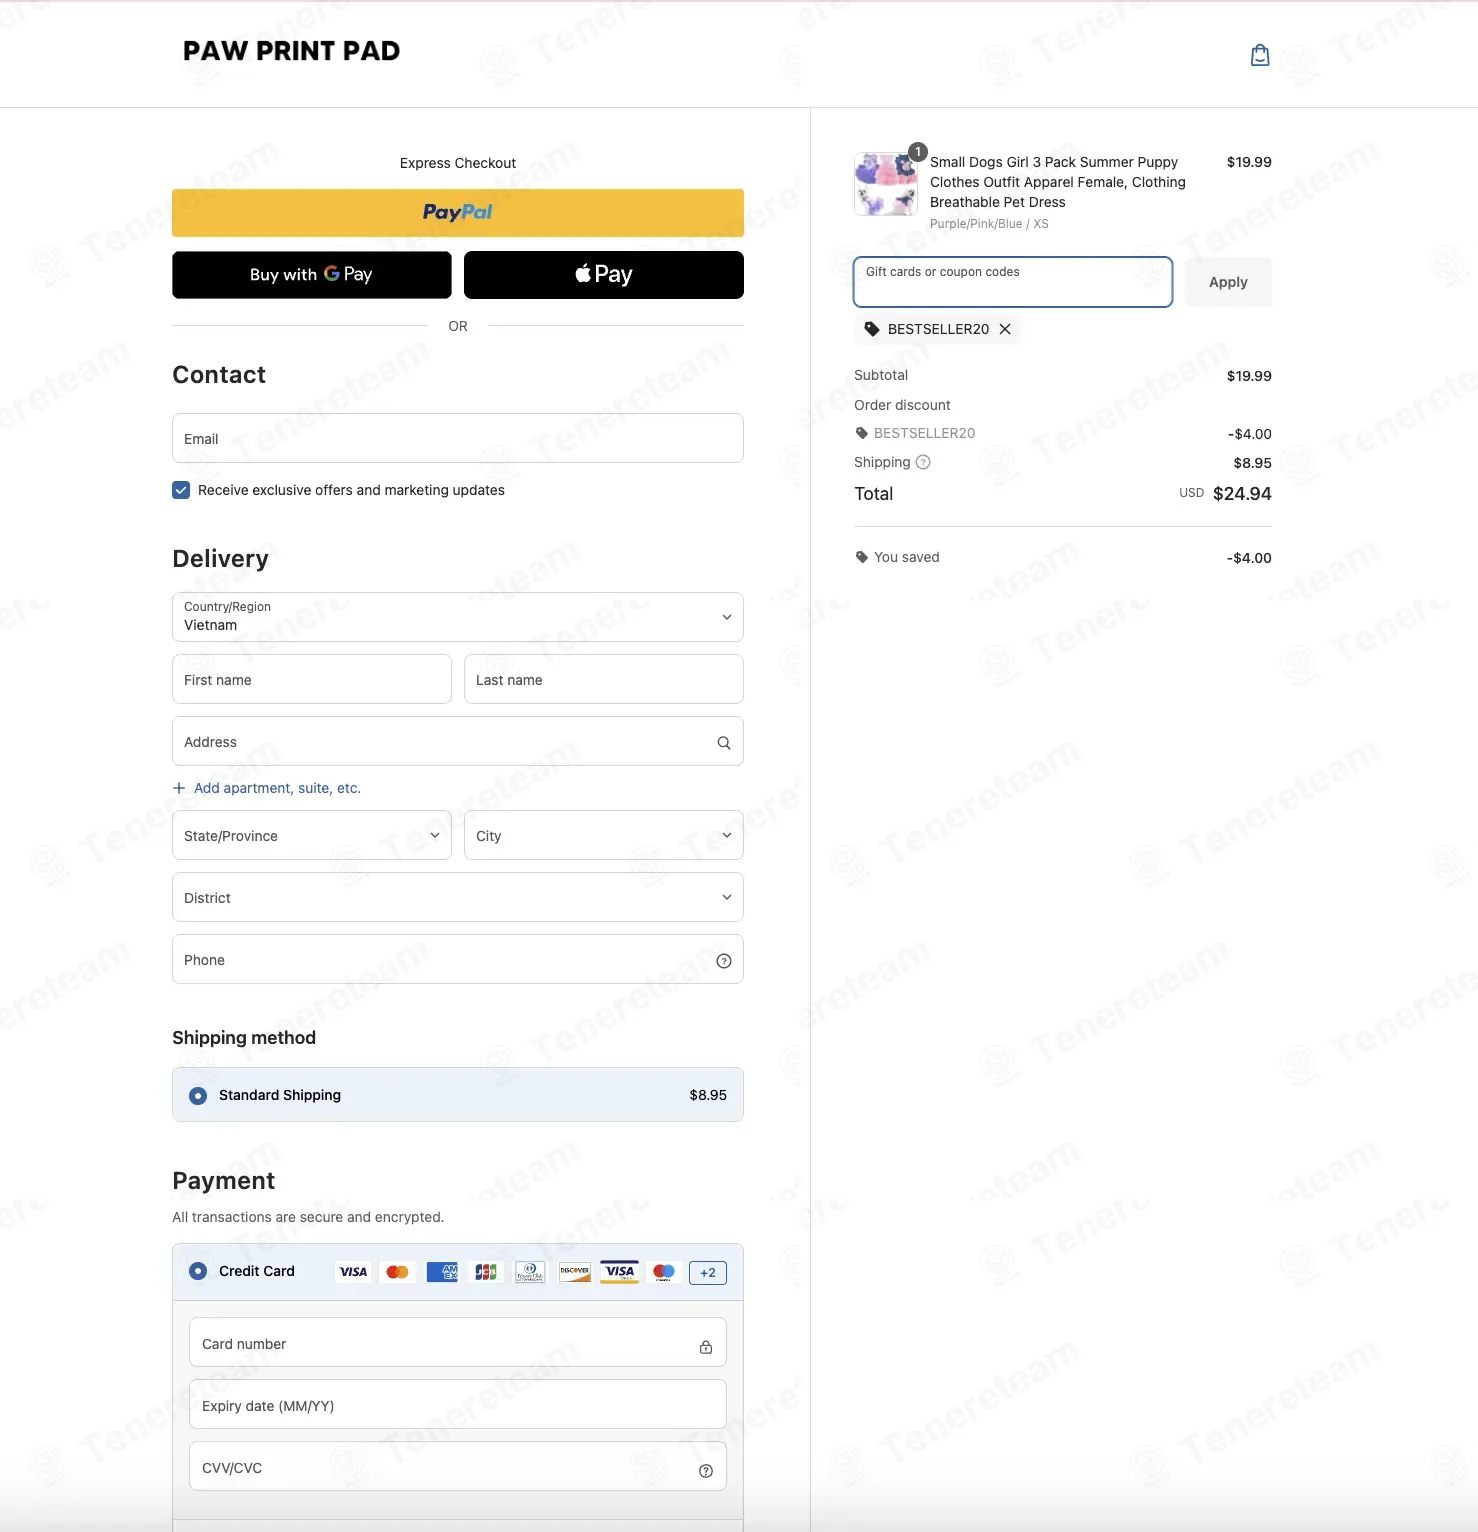1478x1532 pixels.
Task: Click the Total amount $24.94
Action: point(1242,494)
